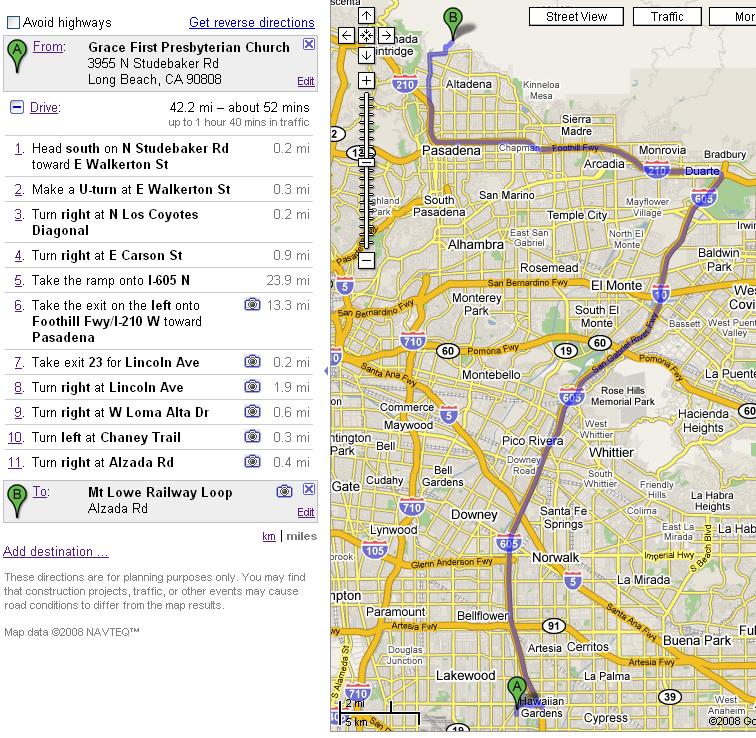Viewport: 756px width, 738px height.
Task: Open step 2 U-turn at E Walkerton St
Action: [x=159, y=189]
